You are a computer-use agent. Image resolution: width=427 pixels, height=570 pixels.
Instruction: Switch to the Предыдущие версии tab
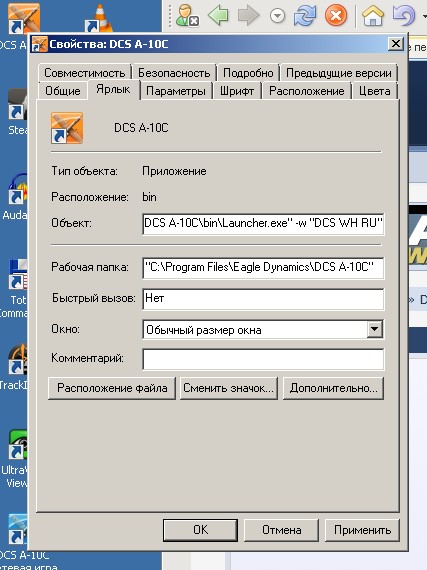tap(339, 73)
